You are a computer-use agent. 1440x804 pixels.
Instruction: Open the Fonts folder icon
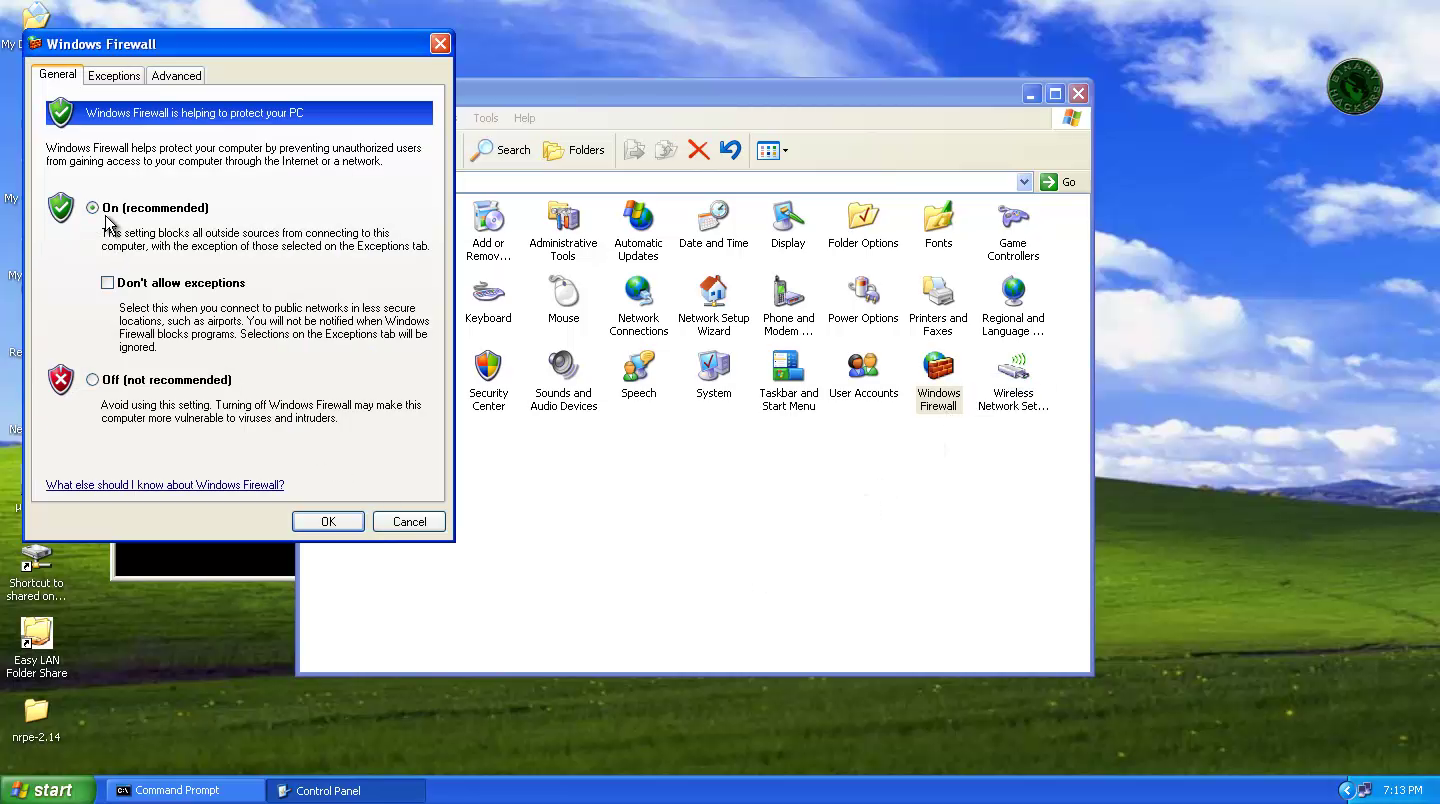938,225
